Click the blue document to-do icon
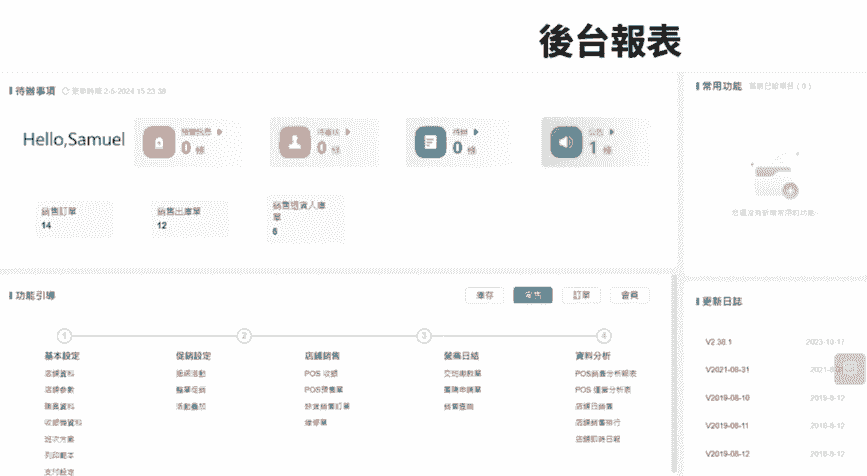The height and width of the screenshot is (476, 867). 429,143
